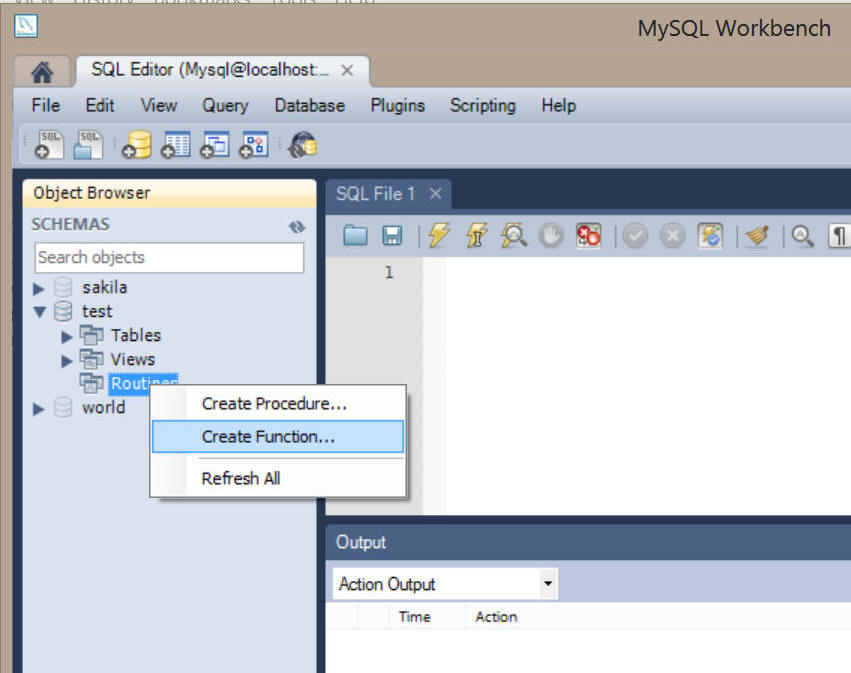
Task: Select the world schema
Action: pos(103,408)
